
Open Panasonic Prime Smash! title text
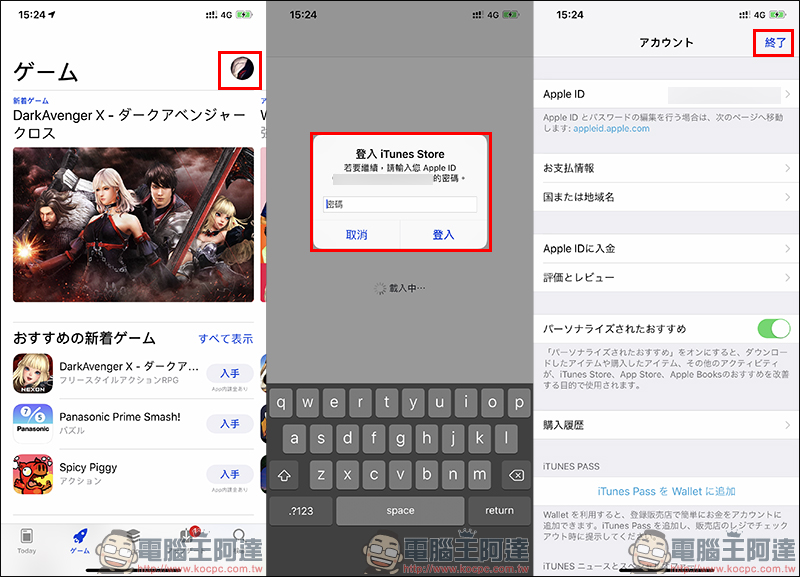pyautogui.click(x=120, y=417)
